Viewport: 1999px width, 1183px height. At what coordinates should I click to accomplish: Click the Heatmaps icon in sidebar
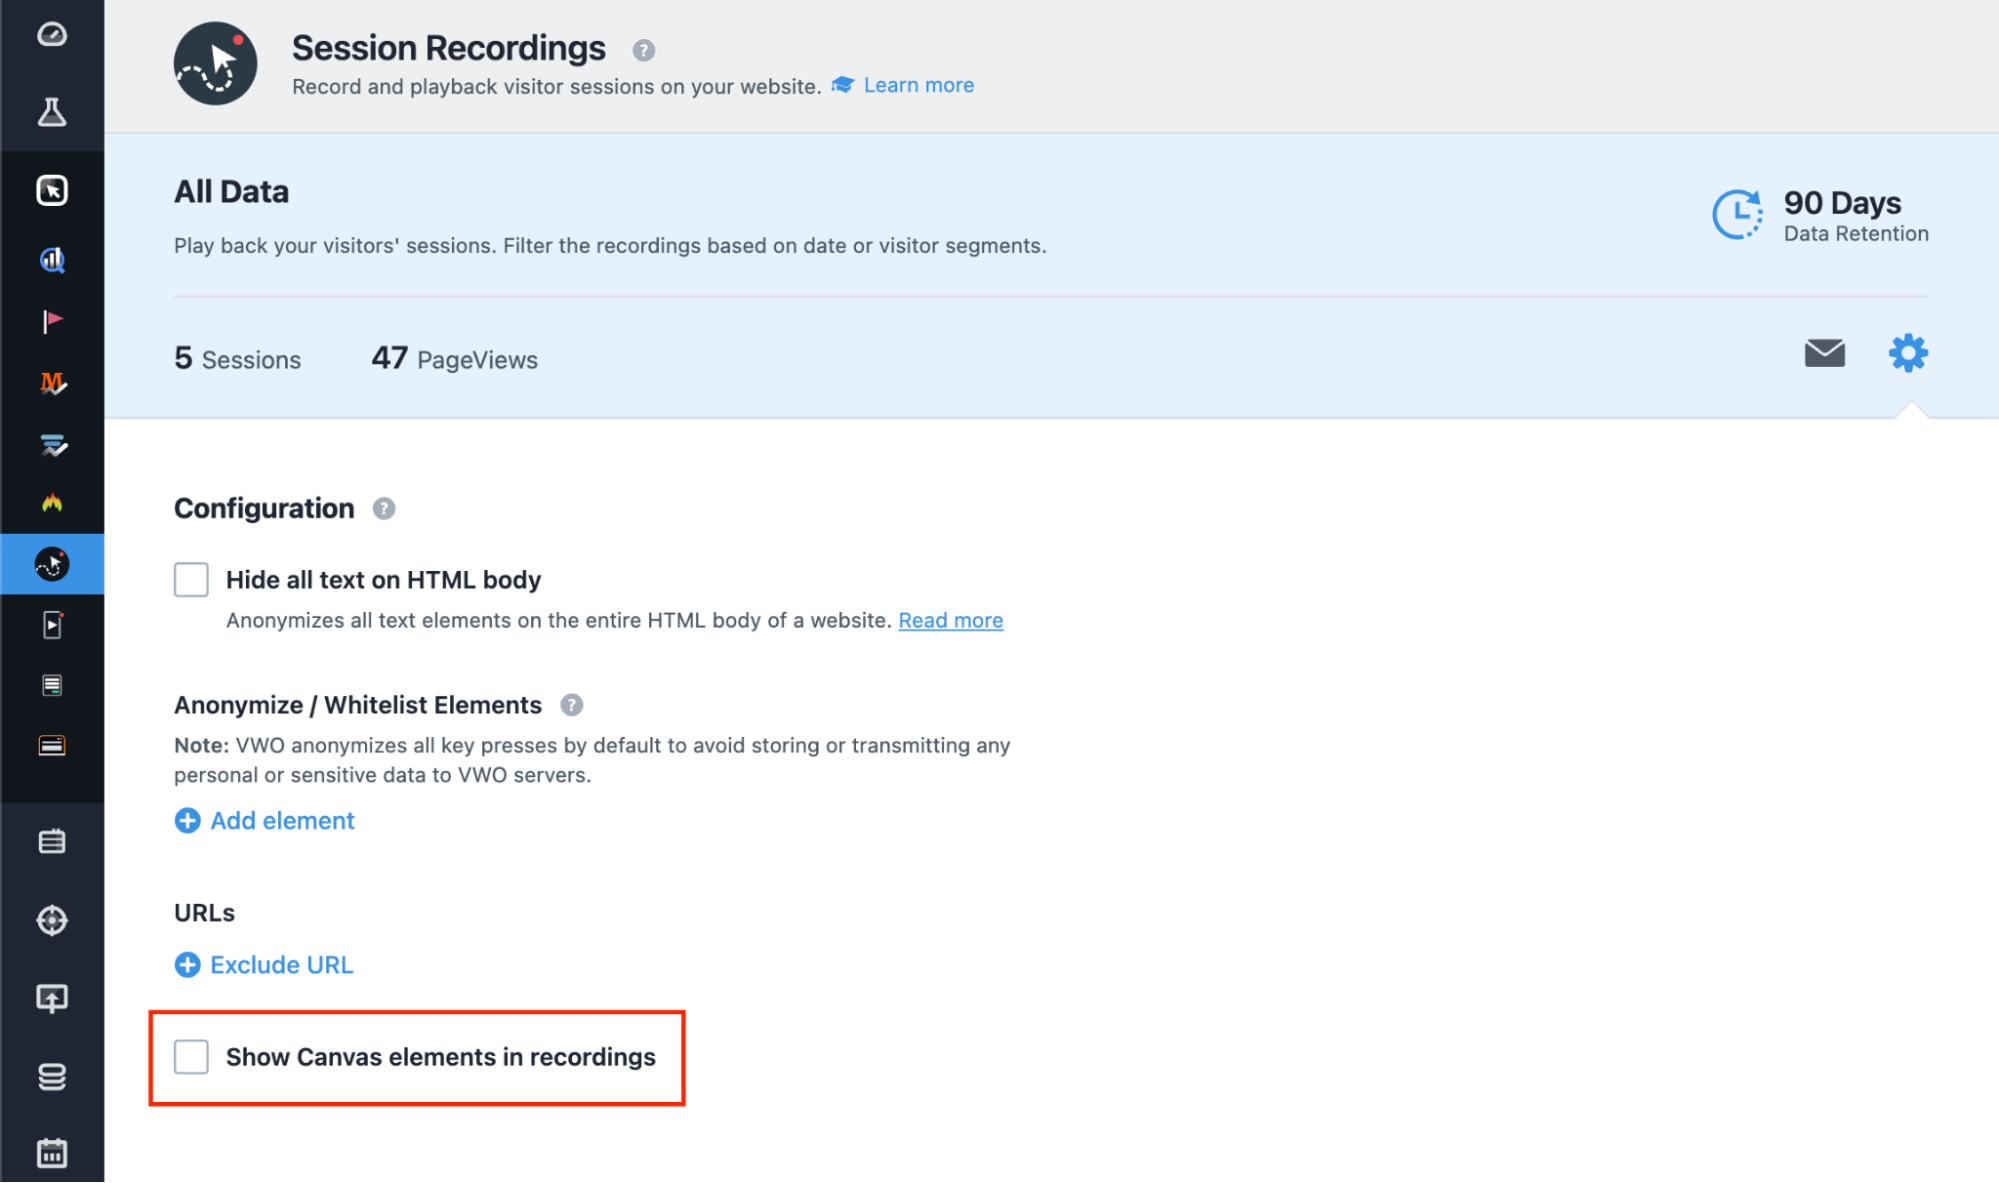52,501
